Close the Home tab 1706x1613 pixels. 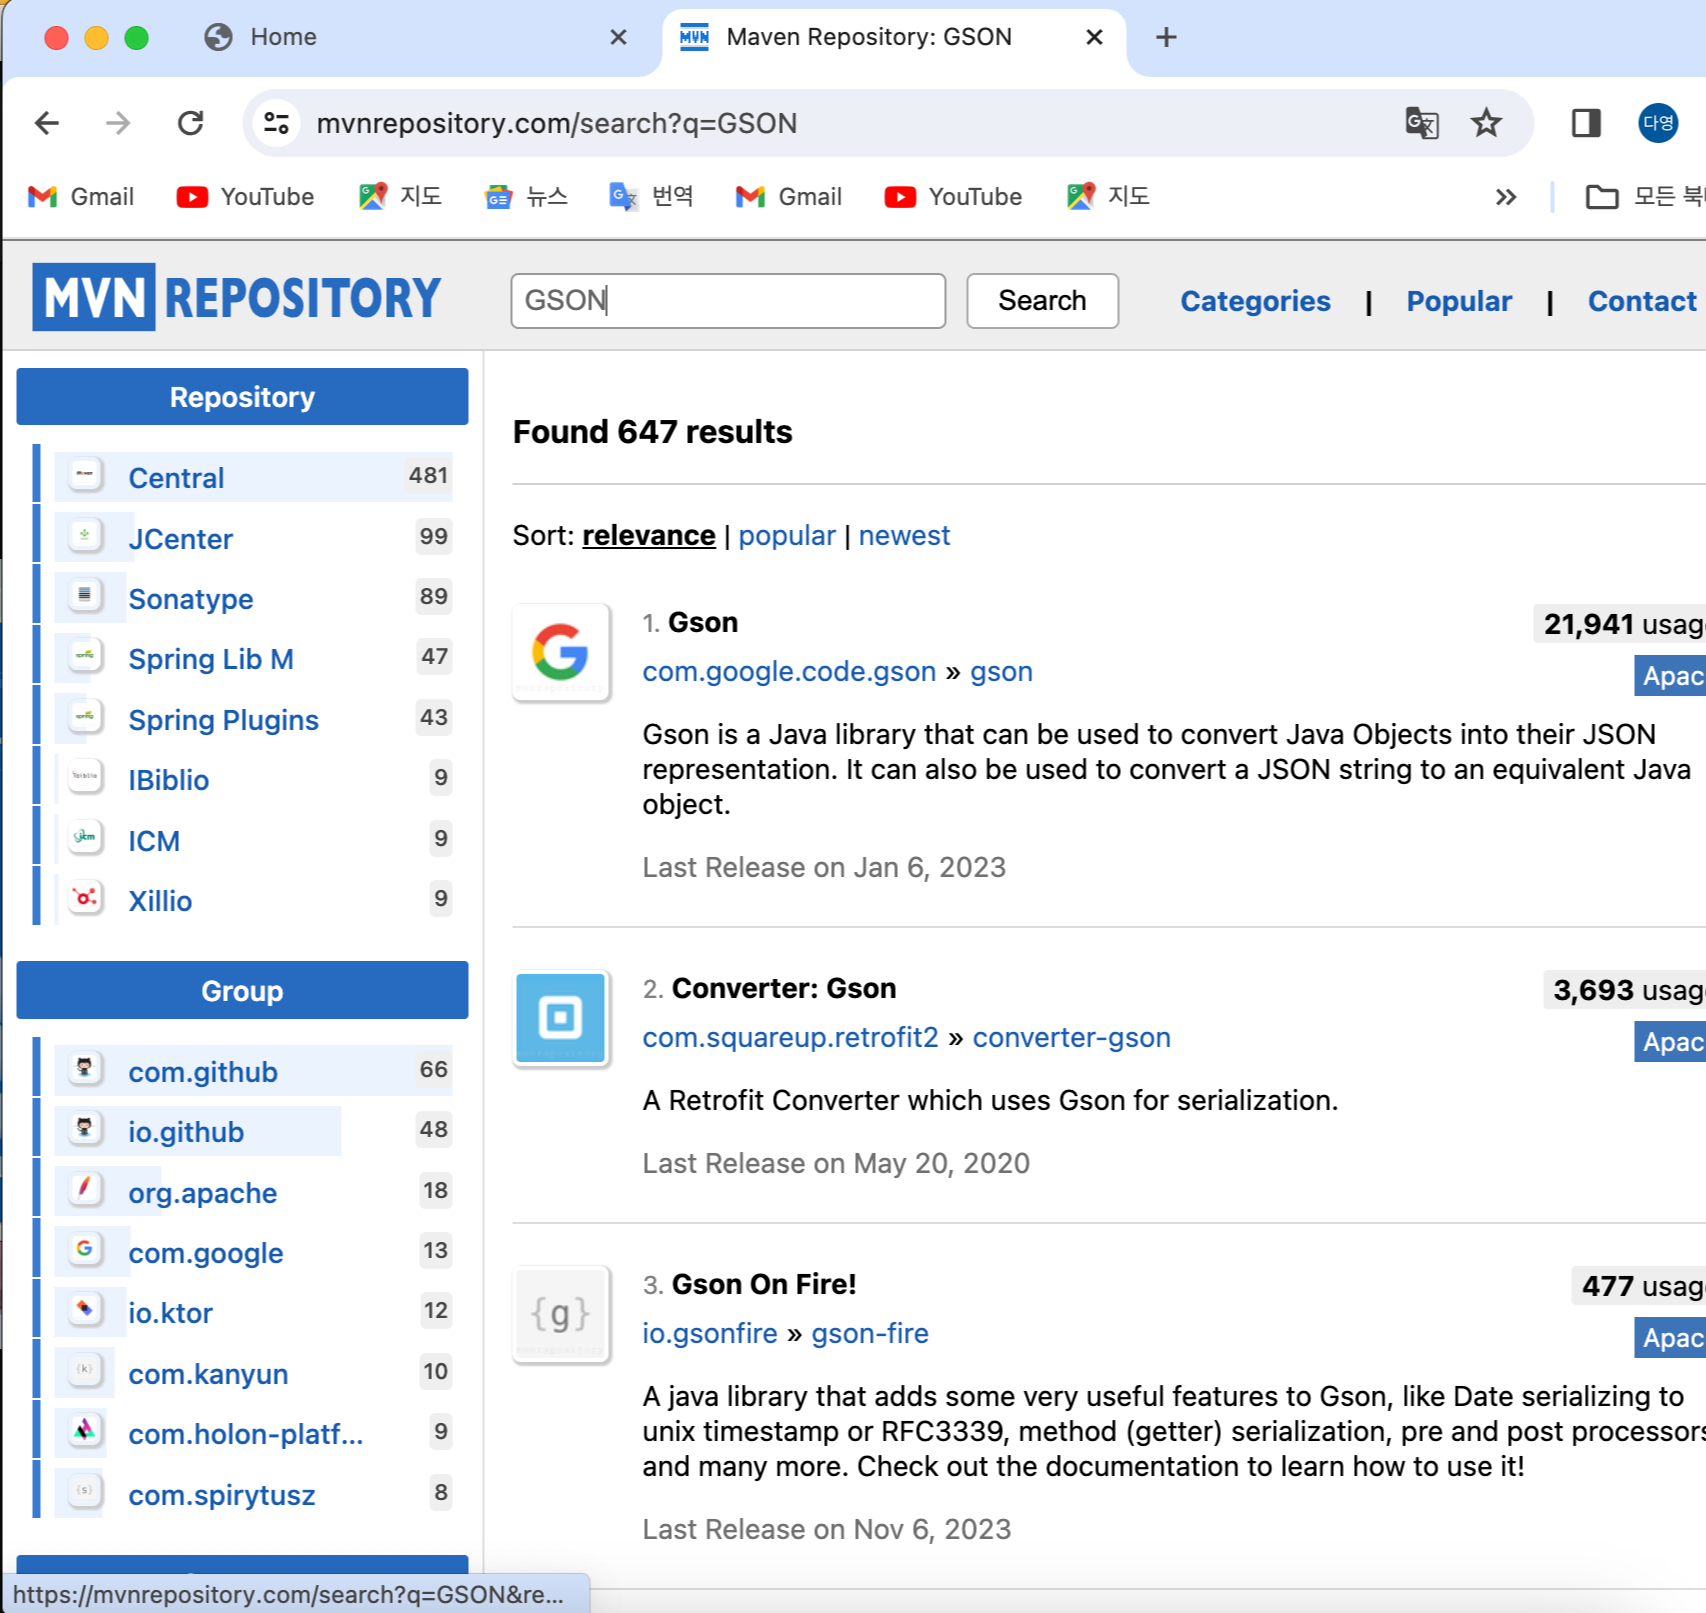(619, 37)
